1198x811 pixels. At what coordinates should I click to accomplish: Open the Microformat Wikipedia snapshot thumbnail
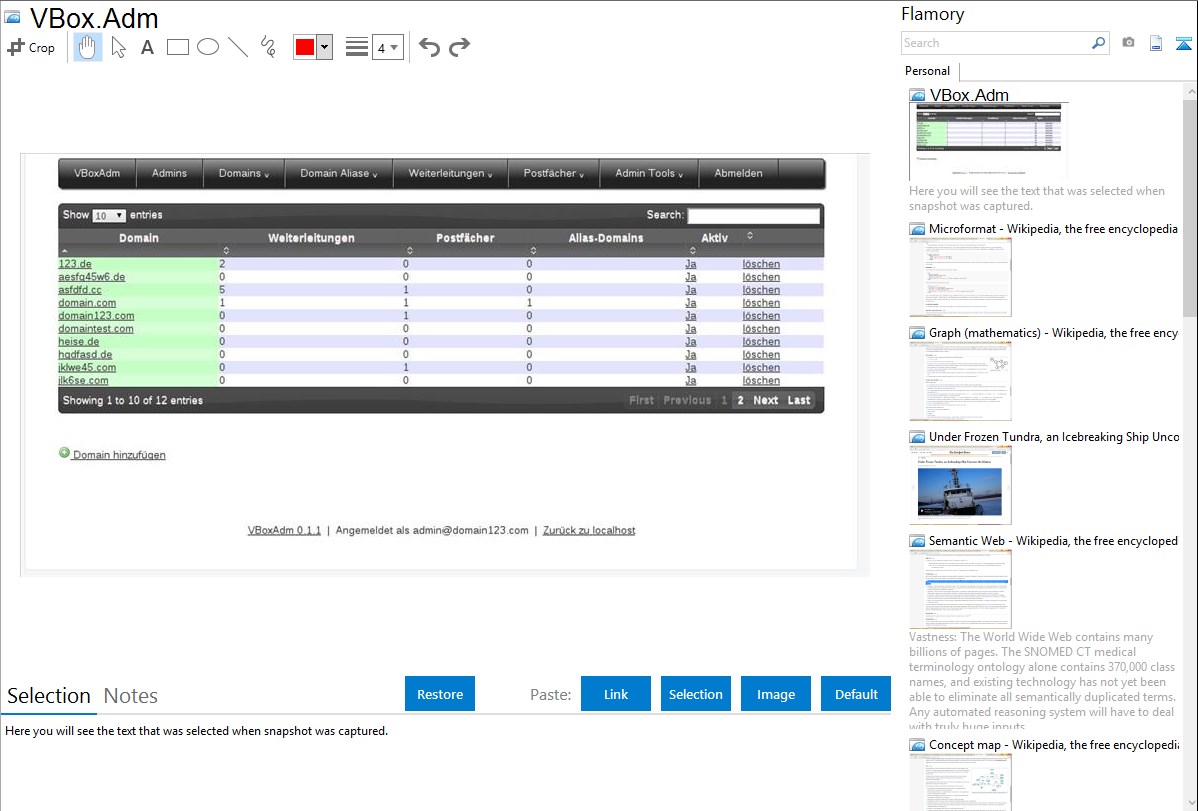click(960, 277)
